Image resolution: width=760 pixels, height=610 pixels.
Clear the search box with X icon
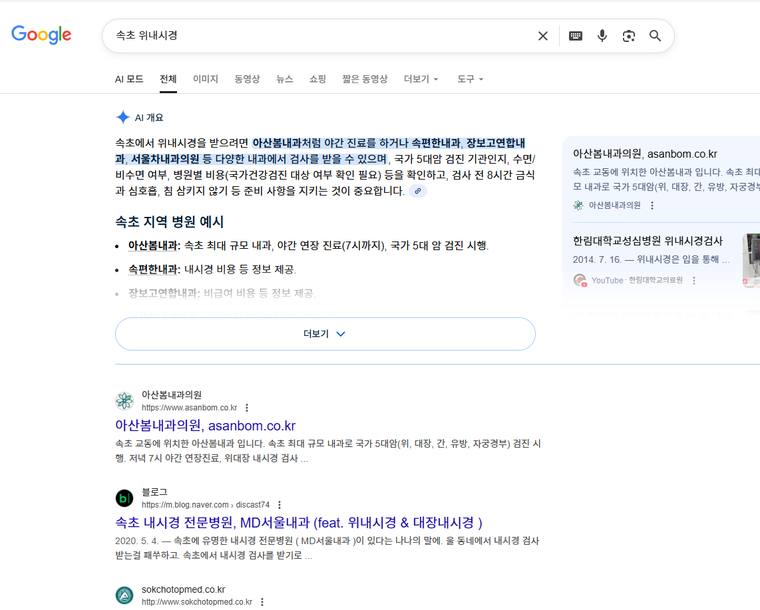tap(543, 36)
